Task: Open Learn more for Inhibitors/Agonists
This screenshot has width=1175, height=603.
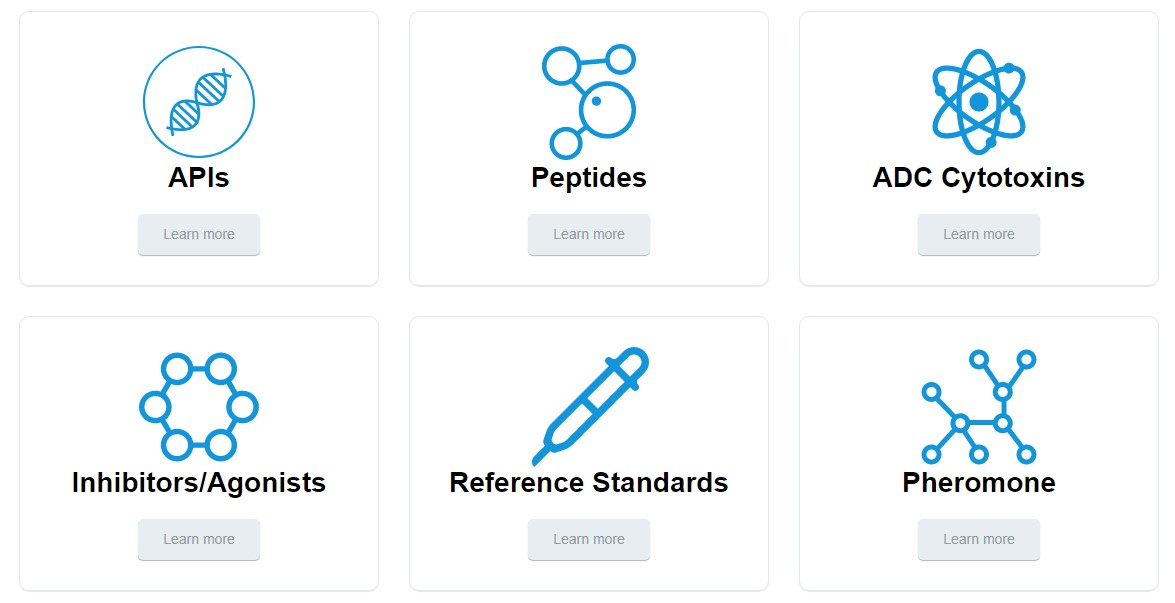Action: coord(199,540)
